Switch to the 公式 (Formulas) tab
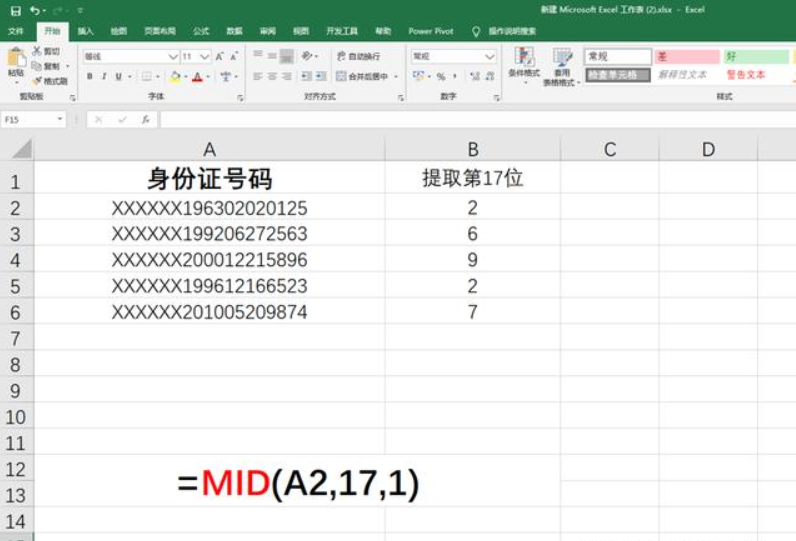Viewport: 796px width, 541px height. click(x=201, y=31)
